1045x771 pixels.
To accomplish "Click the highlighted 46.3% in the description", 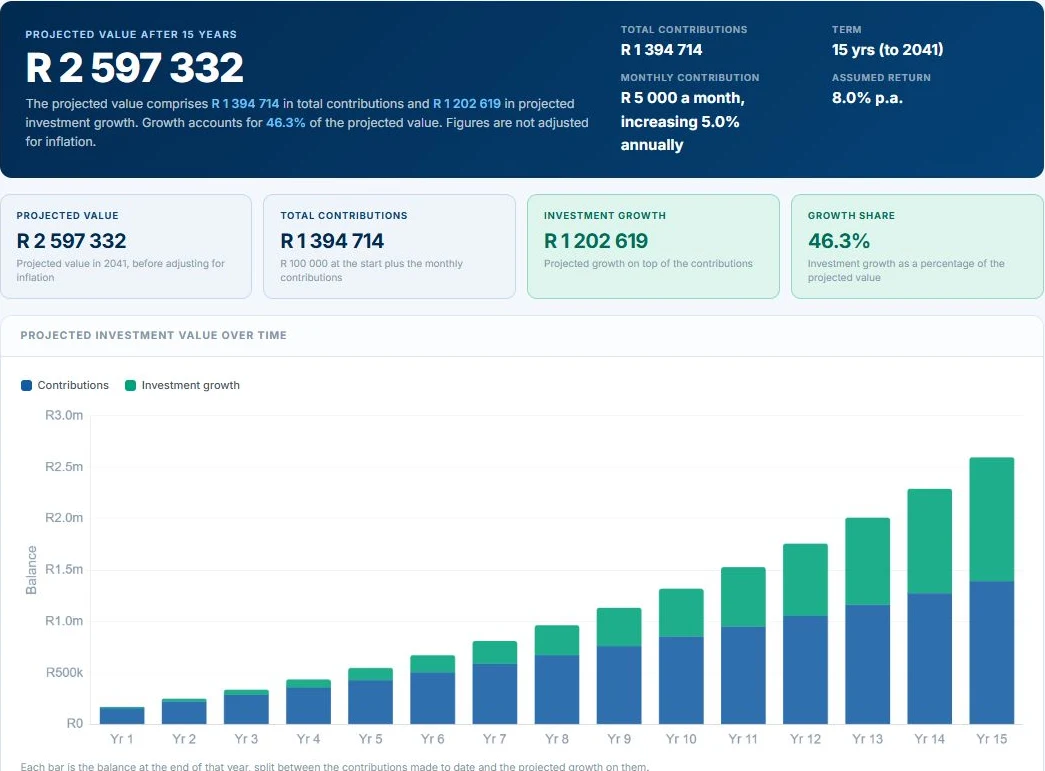I will pos(286,123).
